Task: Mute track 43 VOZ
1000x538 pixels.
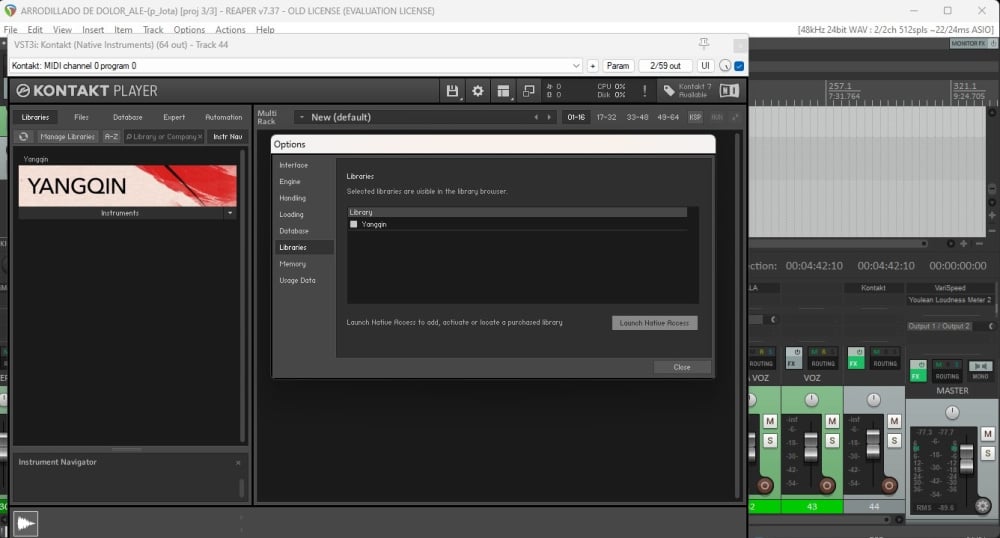Action: click(x=832, y=421)
